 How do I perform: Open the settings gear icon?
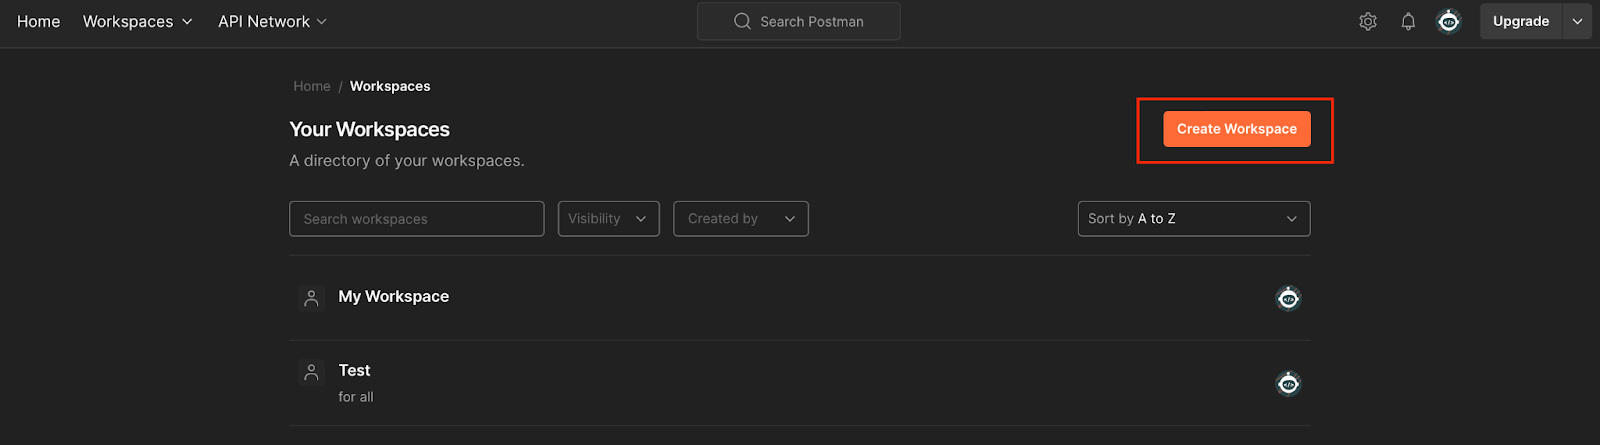tap(1368, 21)
